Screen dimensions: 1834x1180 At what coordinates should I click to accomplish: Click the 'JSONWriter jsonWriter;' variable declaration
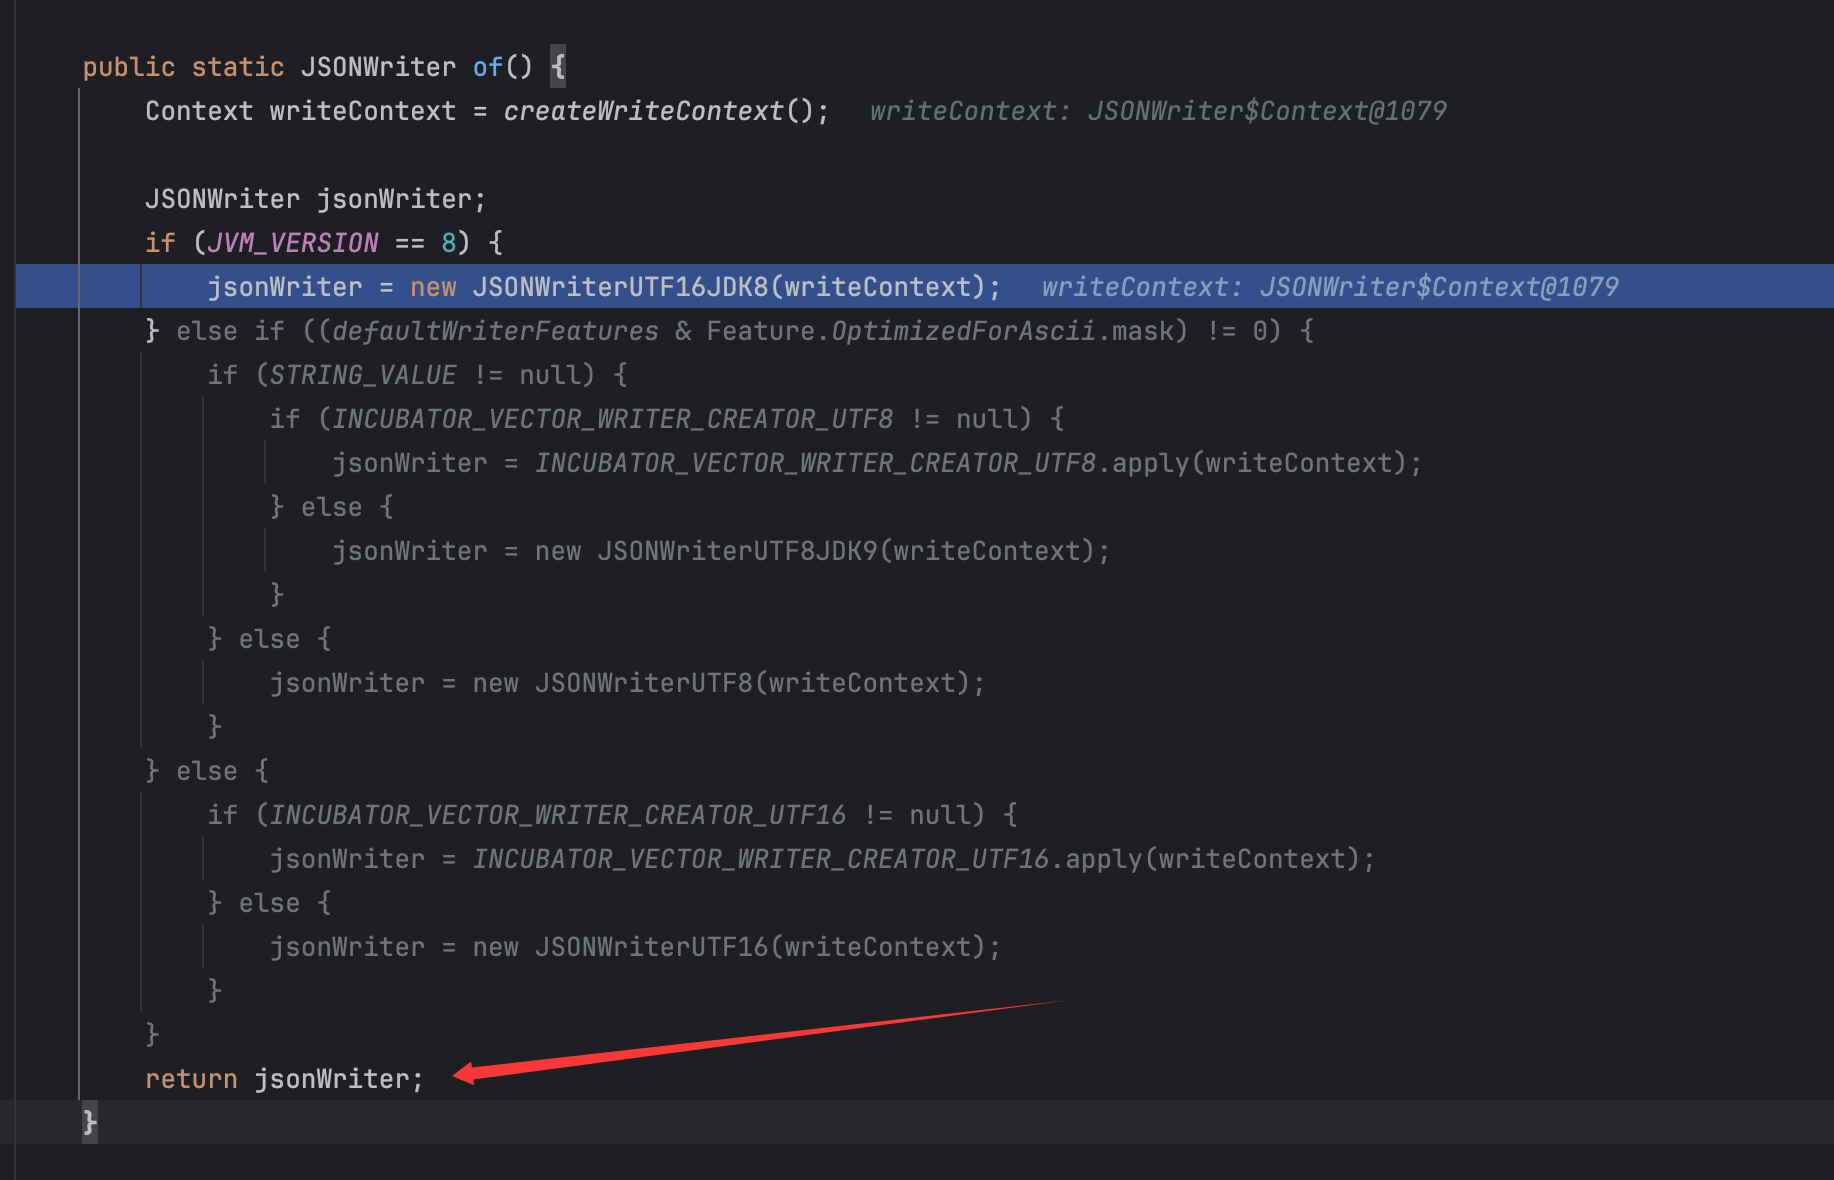(x=315, y=199)
